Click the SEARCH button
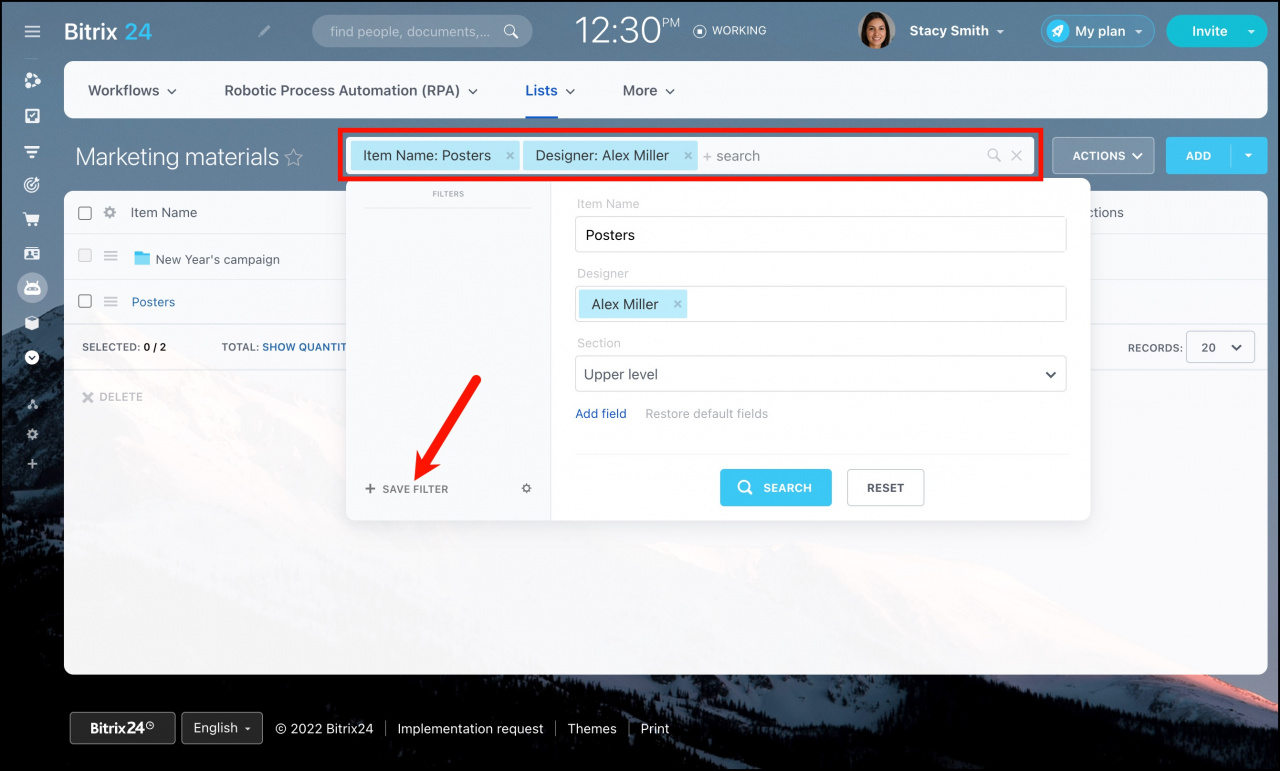 [775, 488]
